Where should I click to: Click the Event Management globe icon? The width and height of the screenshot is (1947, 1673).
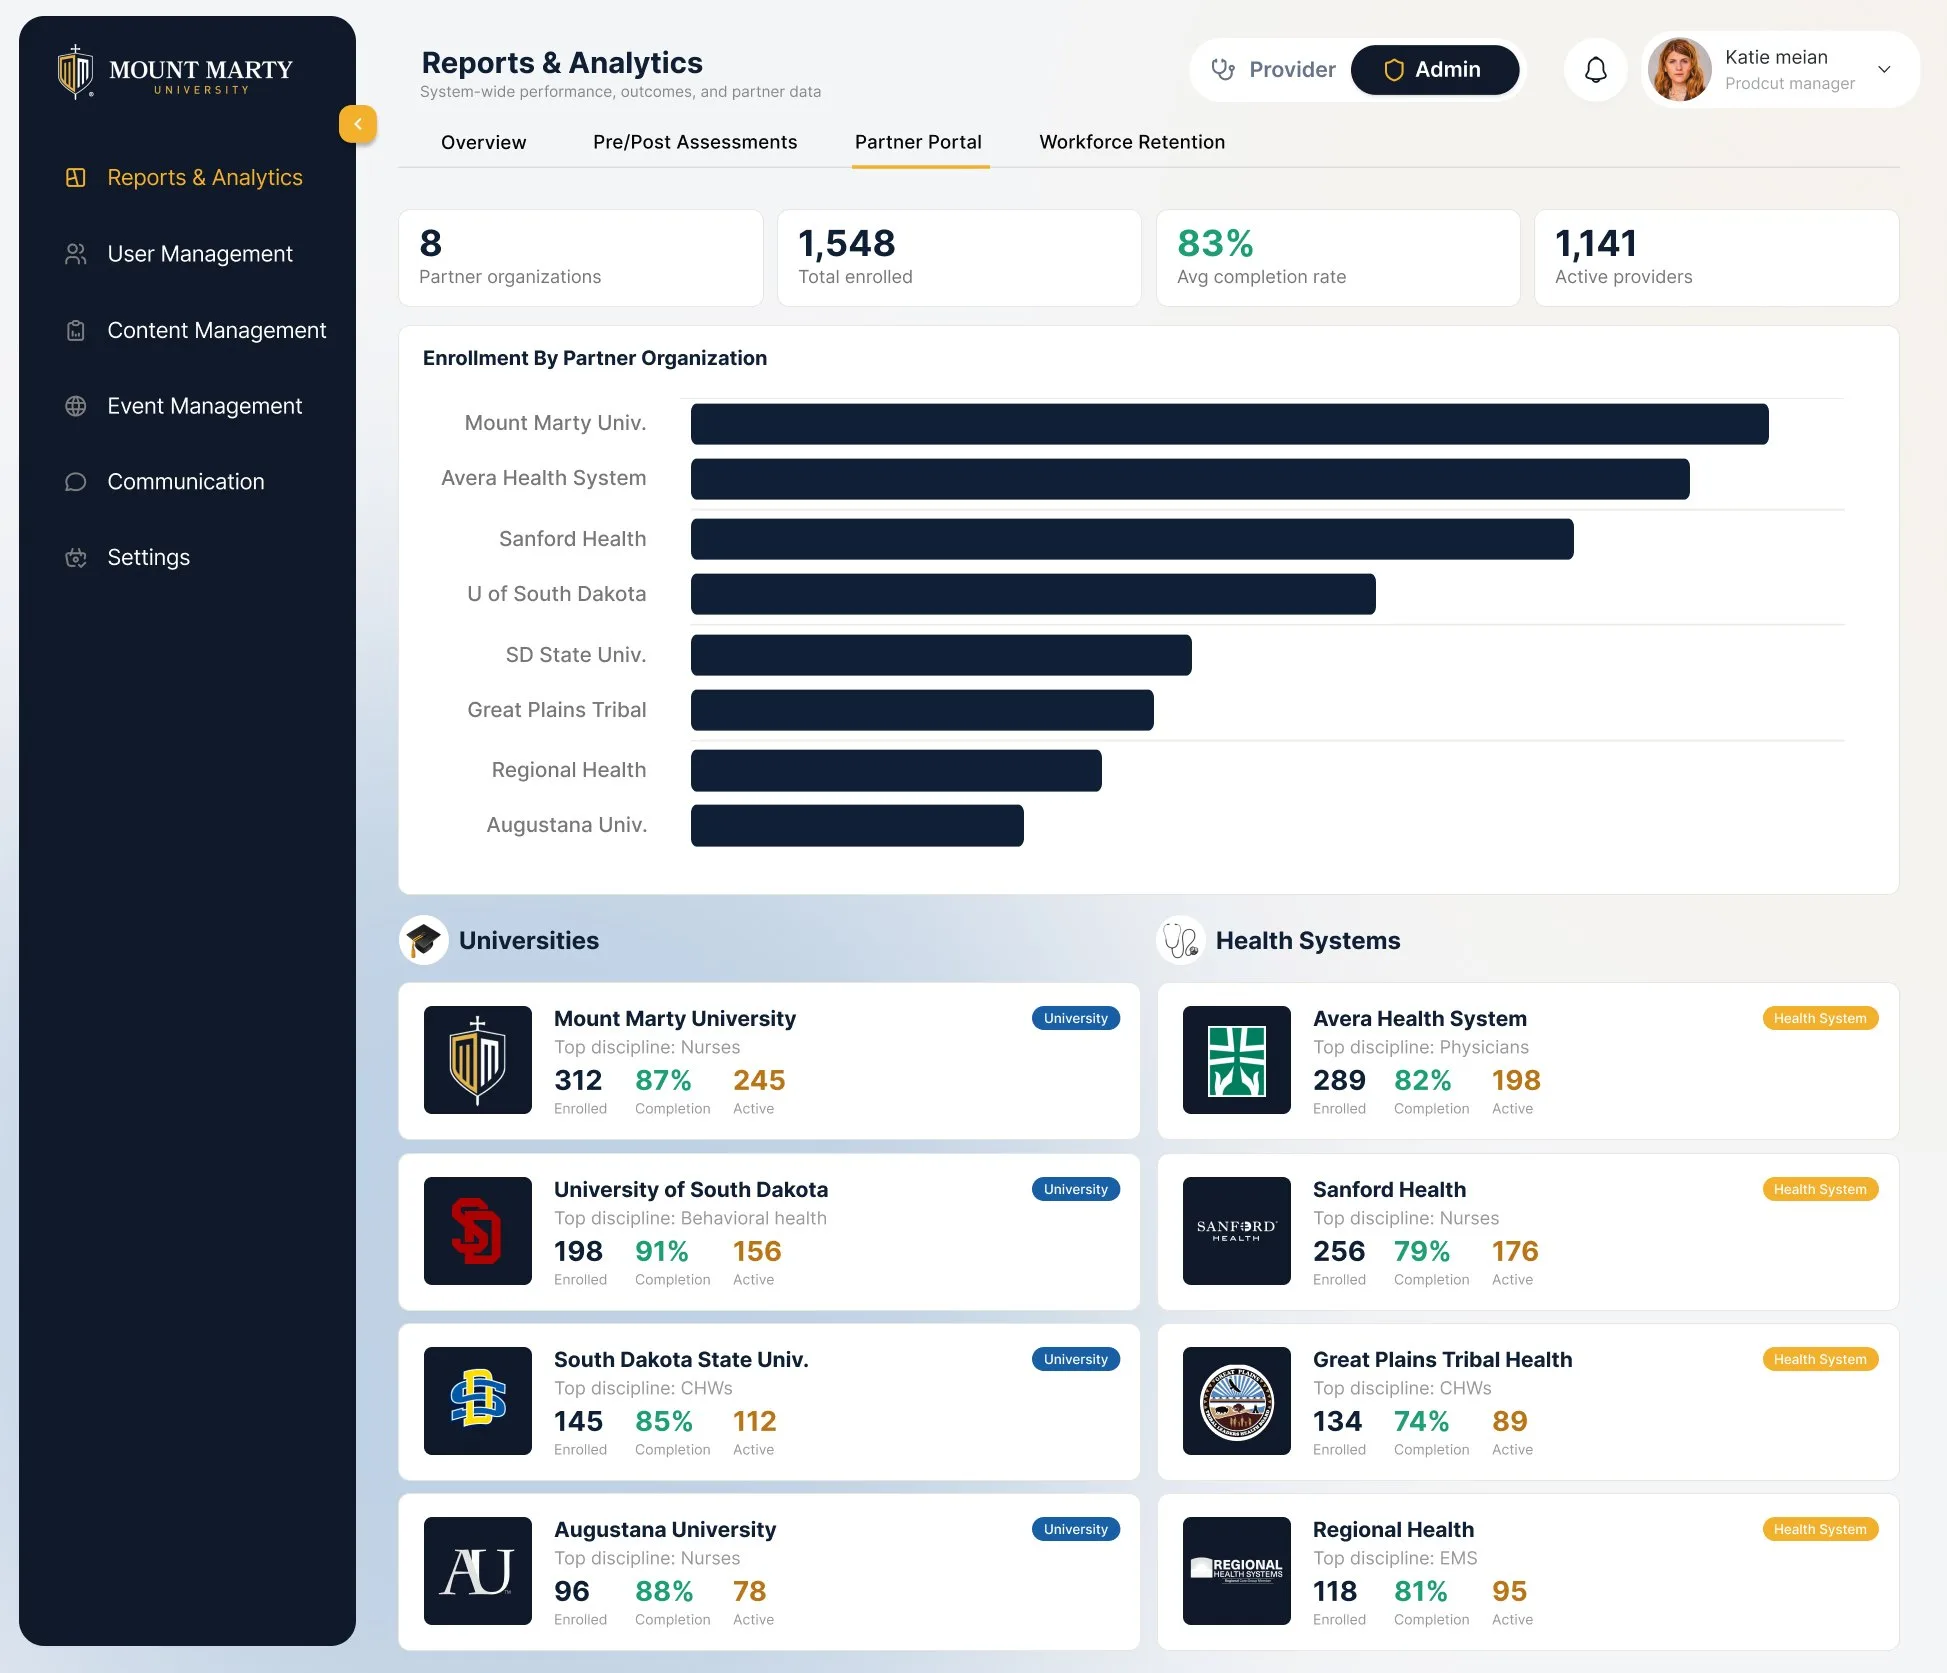click(x=75, y=406)
